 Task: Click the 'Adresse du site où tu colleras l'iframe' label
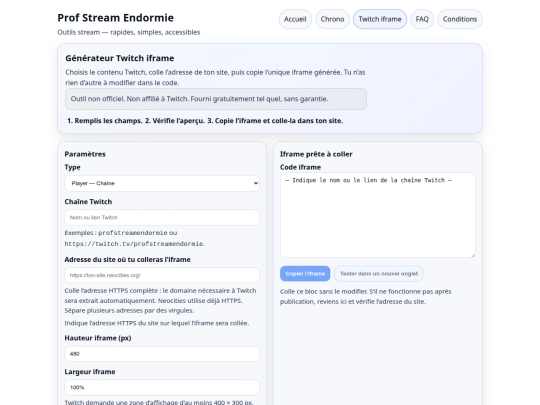[x=127, y=260]
